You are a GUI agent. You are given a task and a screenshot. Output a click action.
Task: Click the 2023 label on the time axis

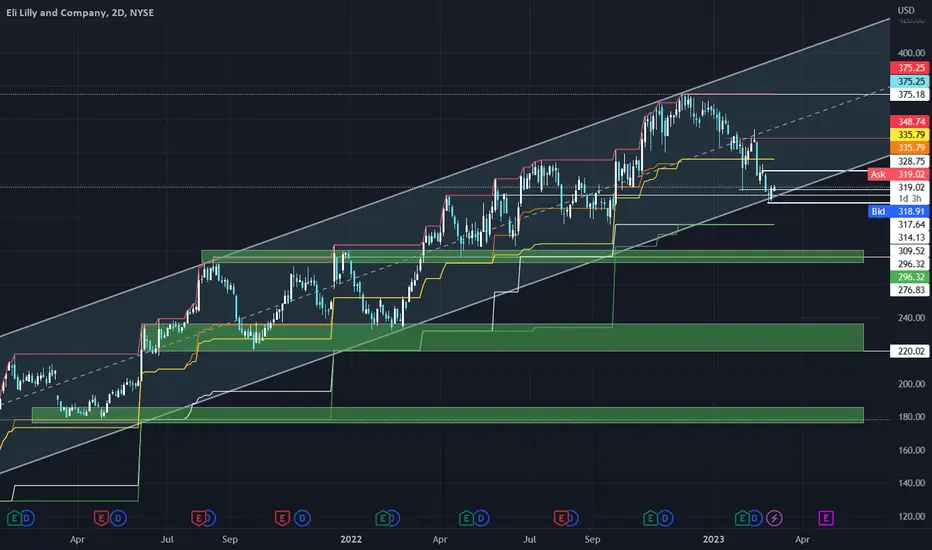click(713, 539)
